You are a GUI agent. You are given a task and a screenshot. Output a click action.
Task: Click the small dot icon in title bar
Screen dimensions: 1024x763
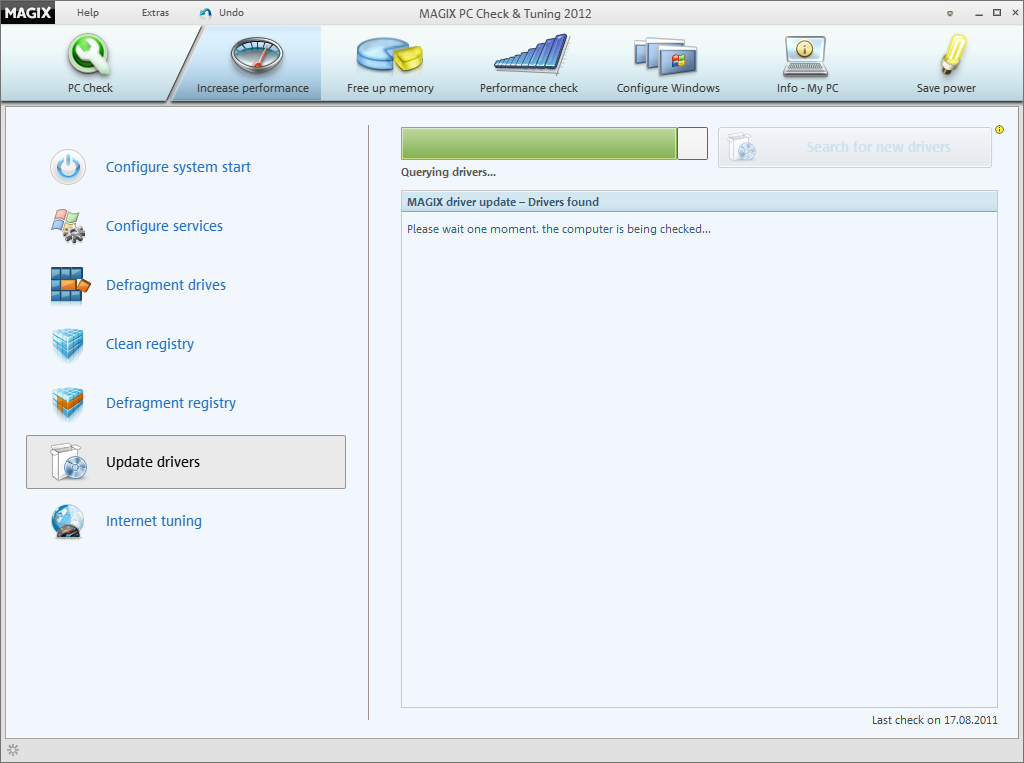click(x=950, y=13)
